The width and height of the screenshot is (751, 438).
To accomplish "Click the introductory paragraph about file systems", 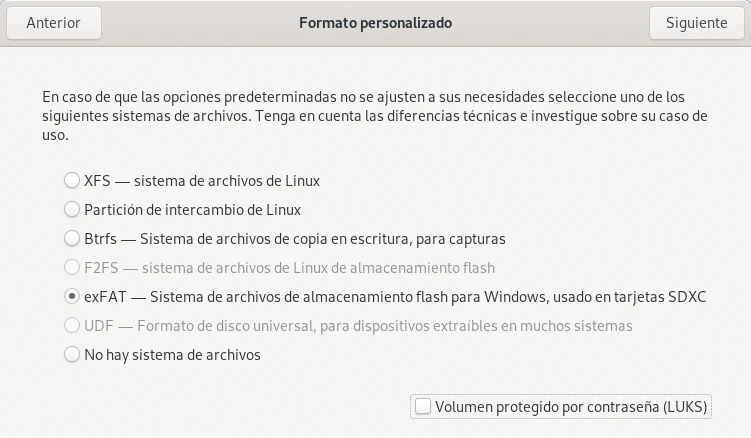I will click(x=375, y=116).
